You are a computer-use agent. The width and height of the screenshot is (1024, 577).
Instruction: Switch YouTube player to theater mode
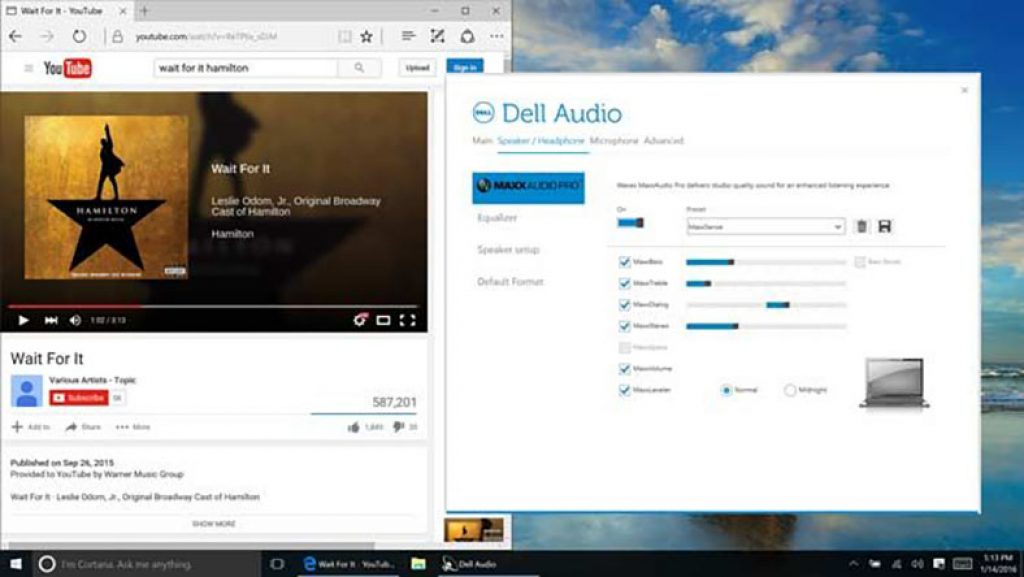pos(383,320)
